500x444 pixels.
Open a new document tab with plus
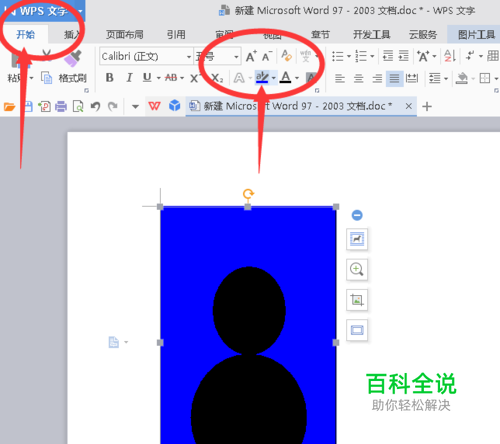point(427,107)
